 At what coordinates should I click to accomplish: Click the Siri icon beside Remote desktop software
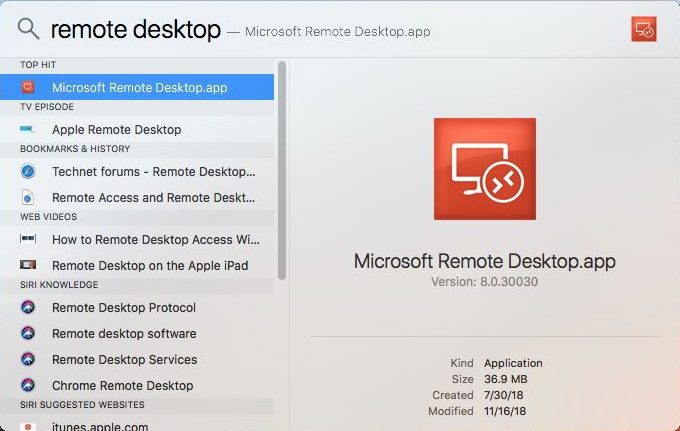[28, 333]
